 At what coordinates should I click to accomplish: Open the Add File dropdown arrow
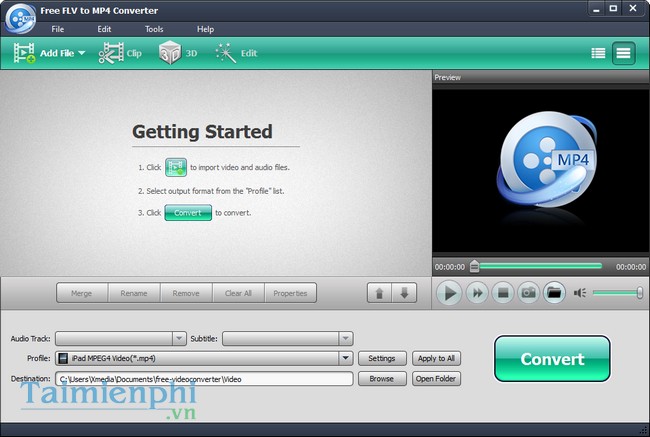click(82, 53)
